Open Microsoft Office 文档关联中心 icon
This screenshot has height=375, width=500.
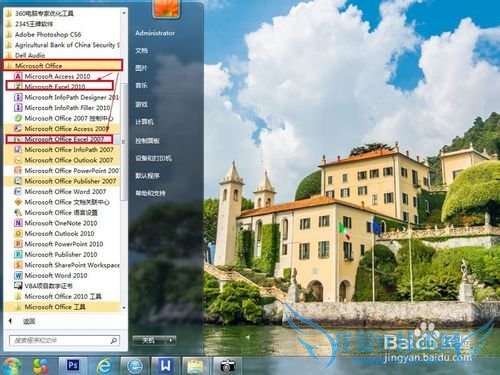point(18,202)
